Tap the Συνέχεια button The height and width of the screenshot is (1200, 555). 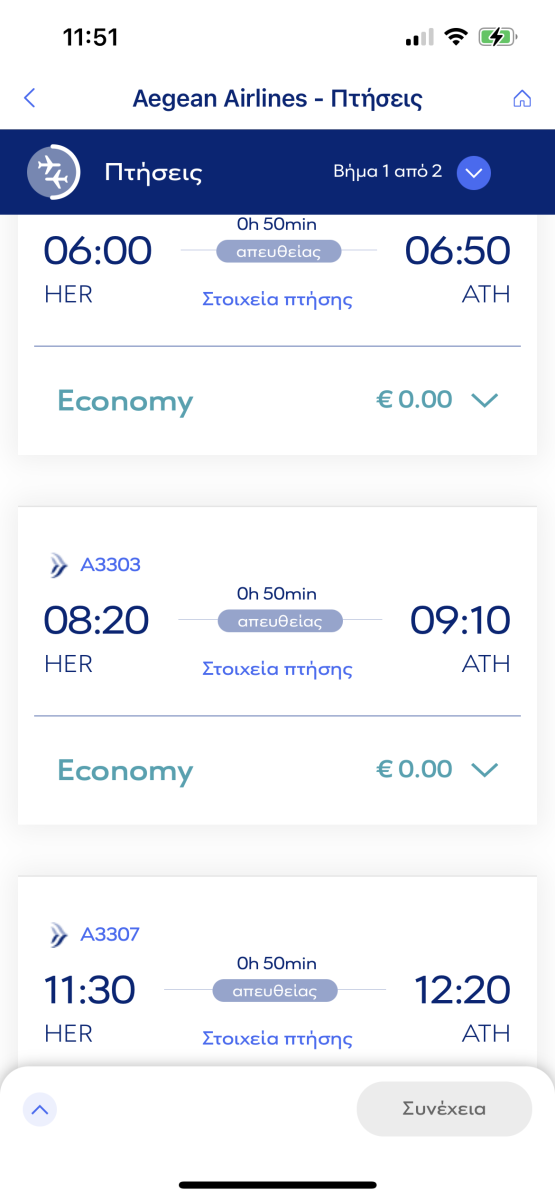(444, 1108)
